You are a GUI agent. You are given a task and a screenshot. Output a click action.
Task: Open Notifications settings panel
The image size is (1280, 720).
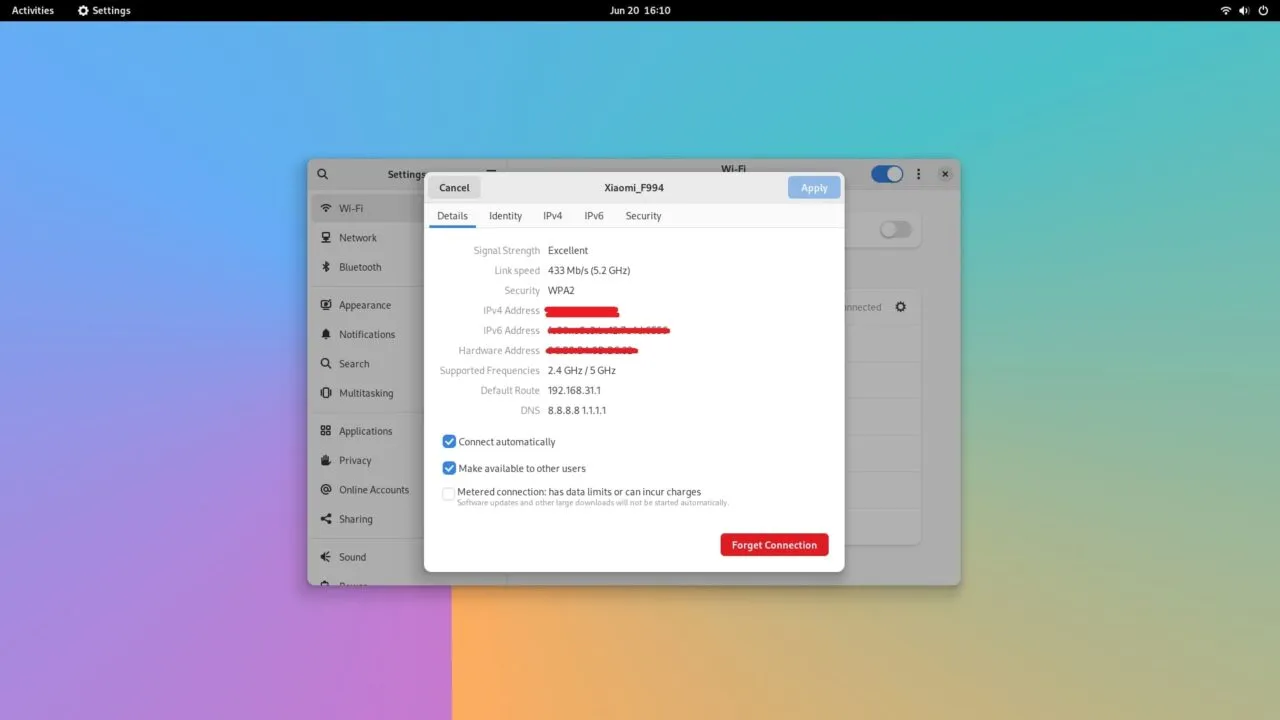[x=366, y=334]
